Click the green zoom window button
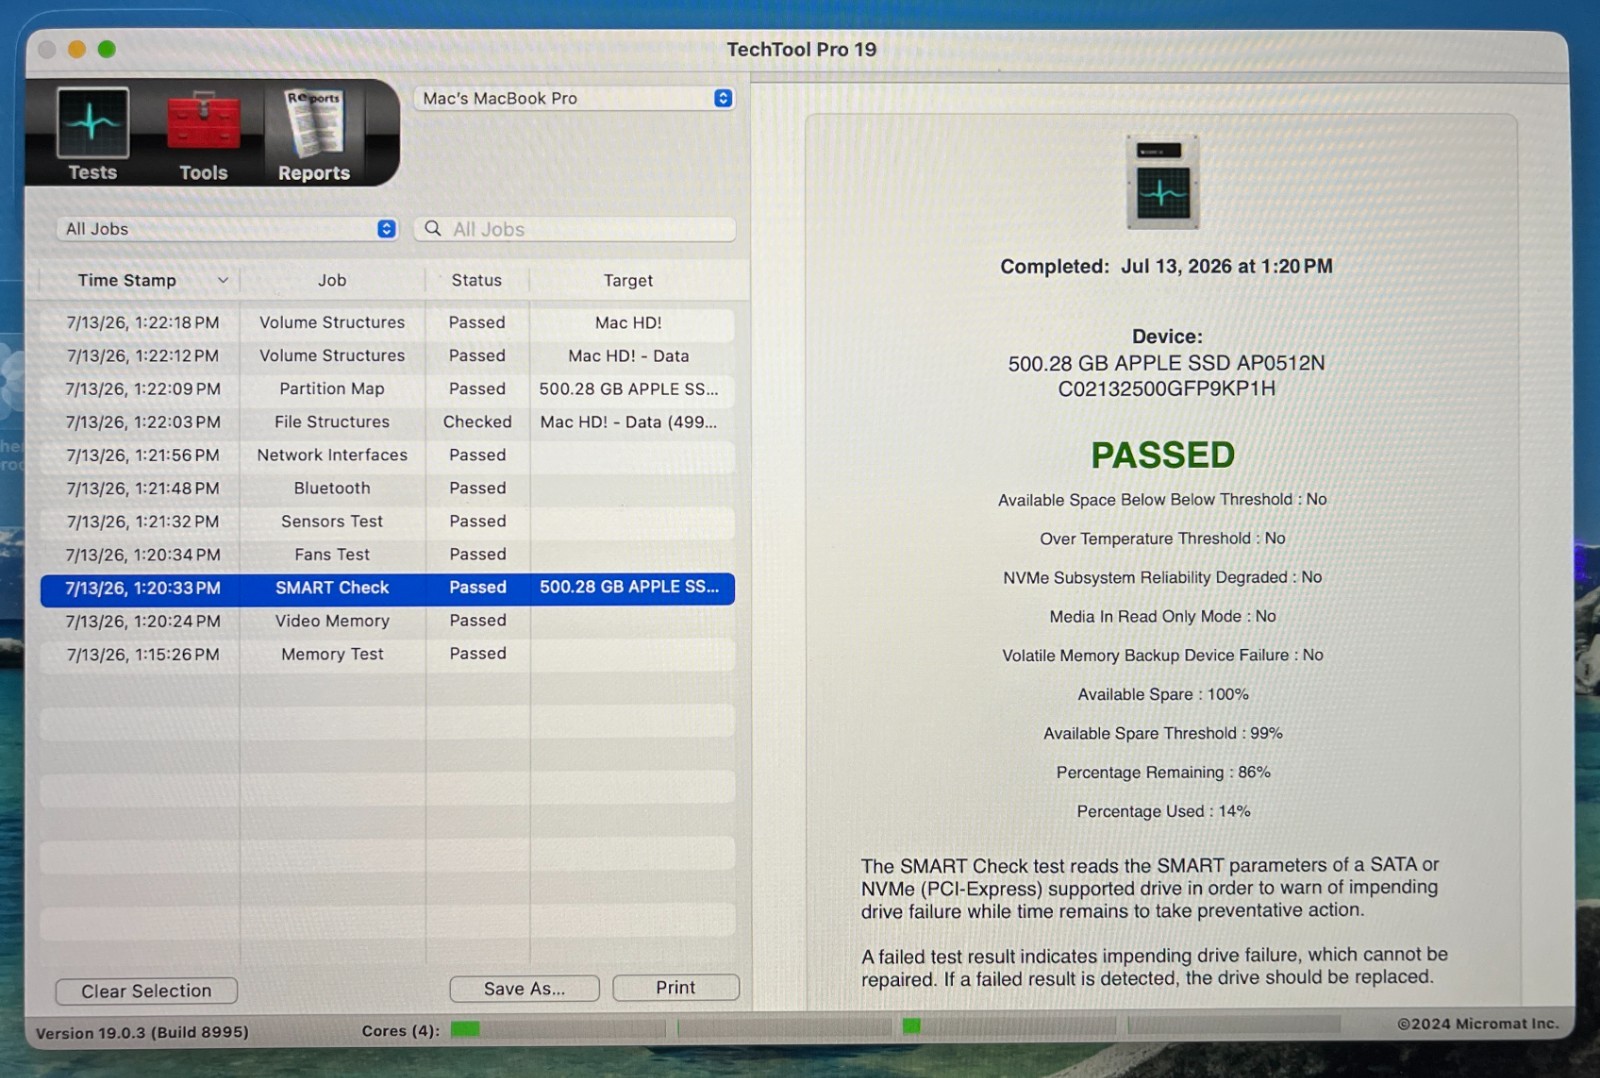This screenshot has width=1600, height=1078. (x=107, y=49)
